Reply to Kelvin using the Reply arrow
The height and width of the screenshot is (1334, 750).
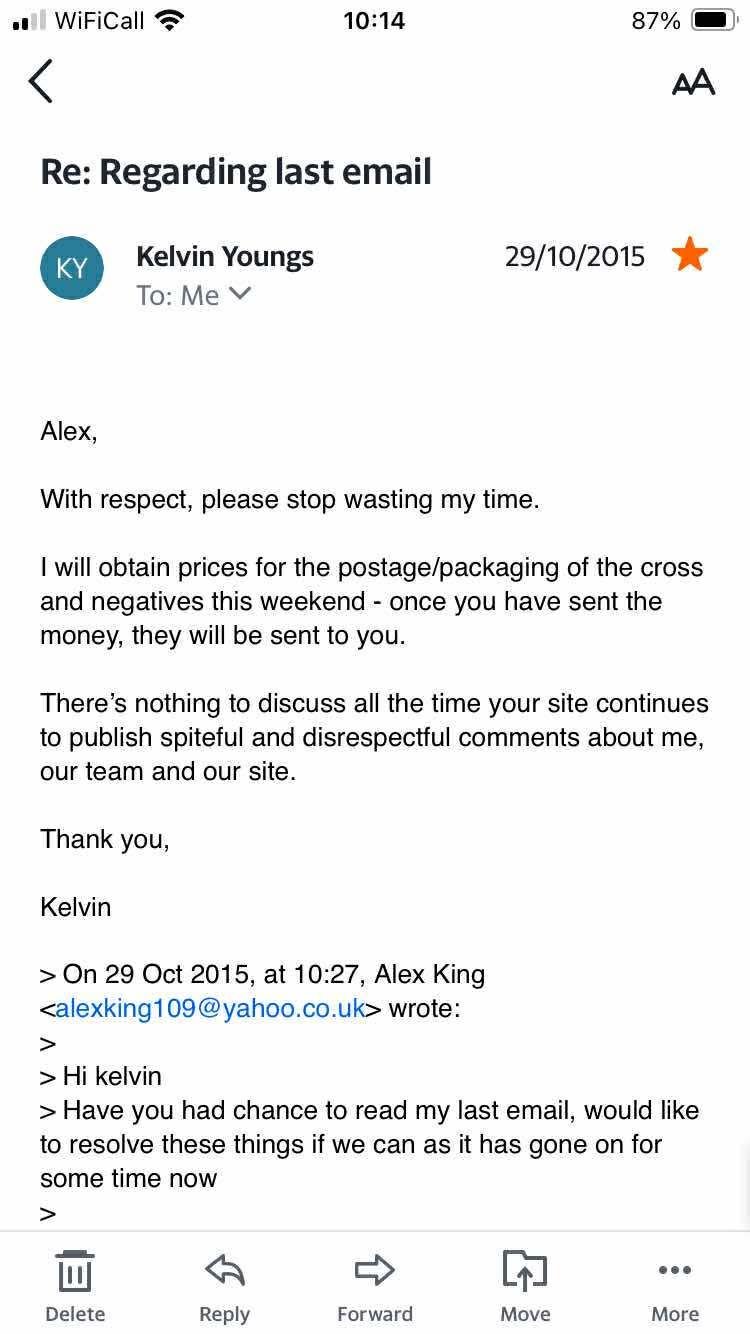point(224,1272)
